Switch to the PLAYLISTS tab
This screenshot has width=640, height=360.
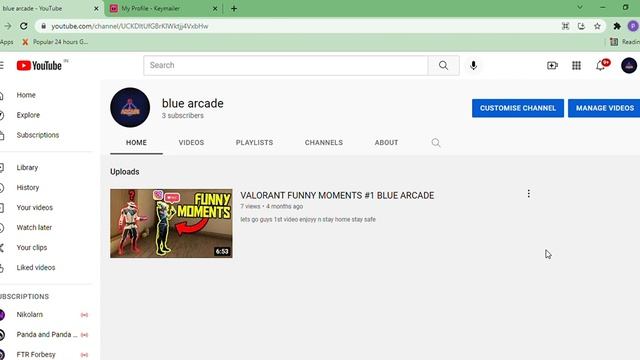(x=254, y=142)
